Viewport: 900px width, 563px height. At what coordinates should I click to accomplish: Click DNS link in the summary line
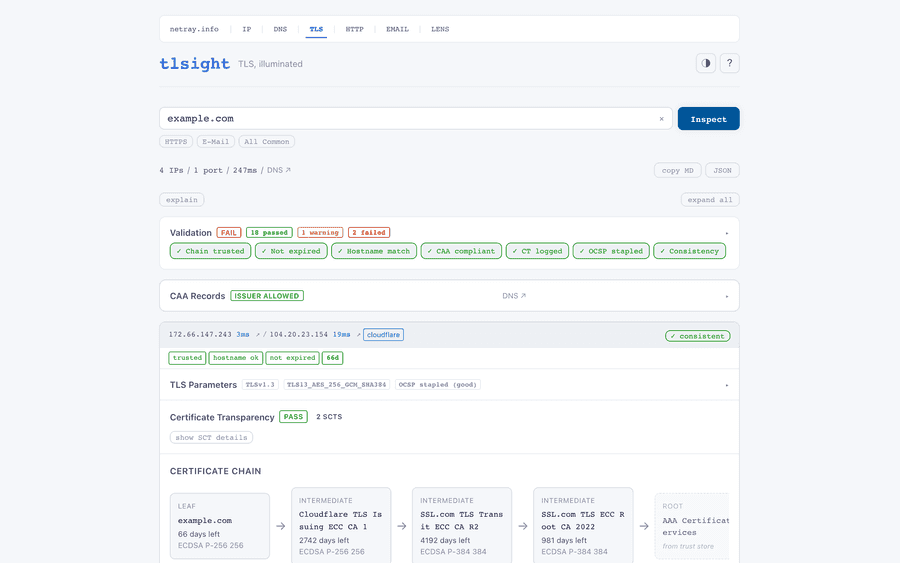[x=278, y=170]
